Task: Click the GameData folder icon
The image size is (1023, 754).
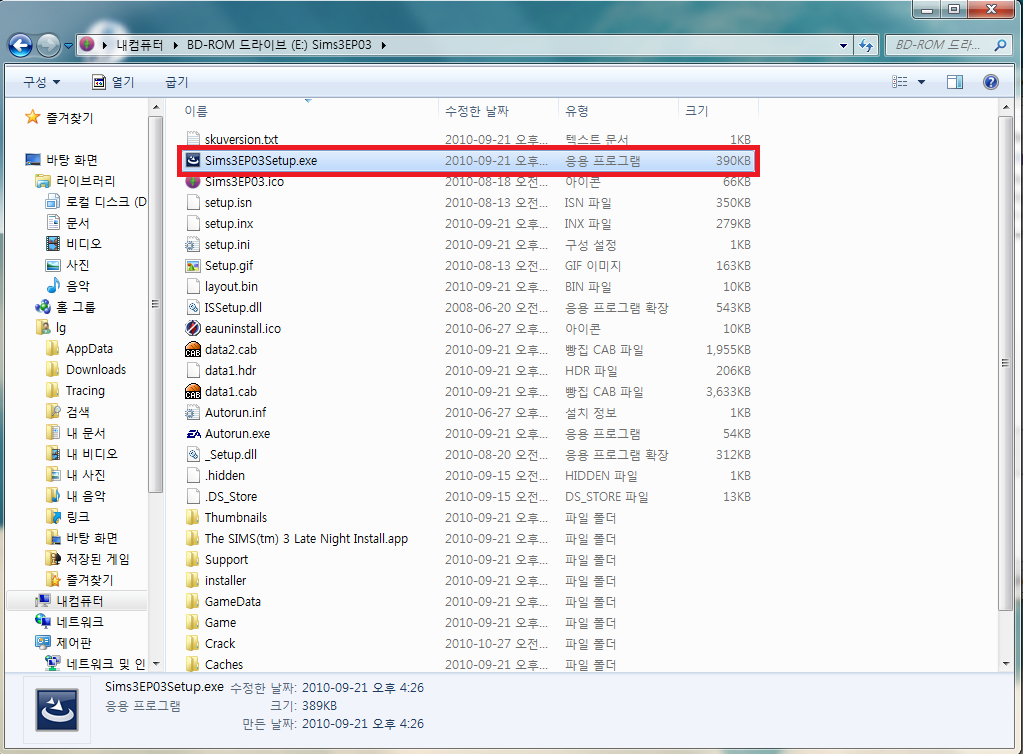Action: (x=192, y=601)
